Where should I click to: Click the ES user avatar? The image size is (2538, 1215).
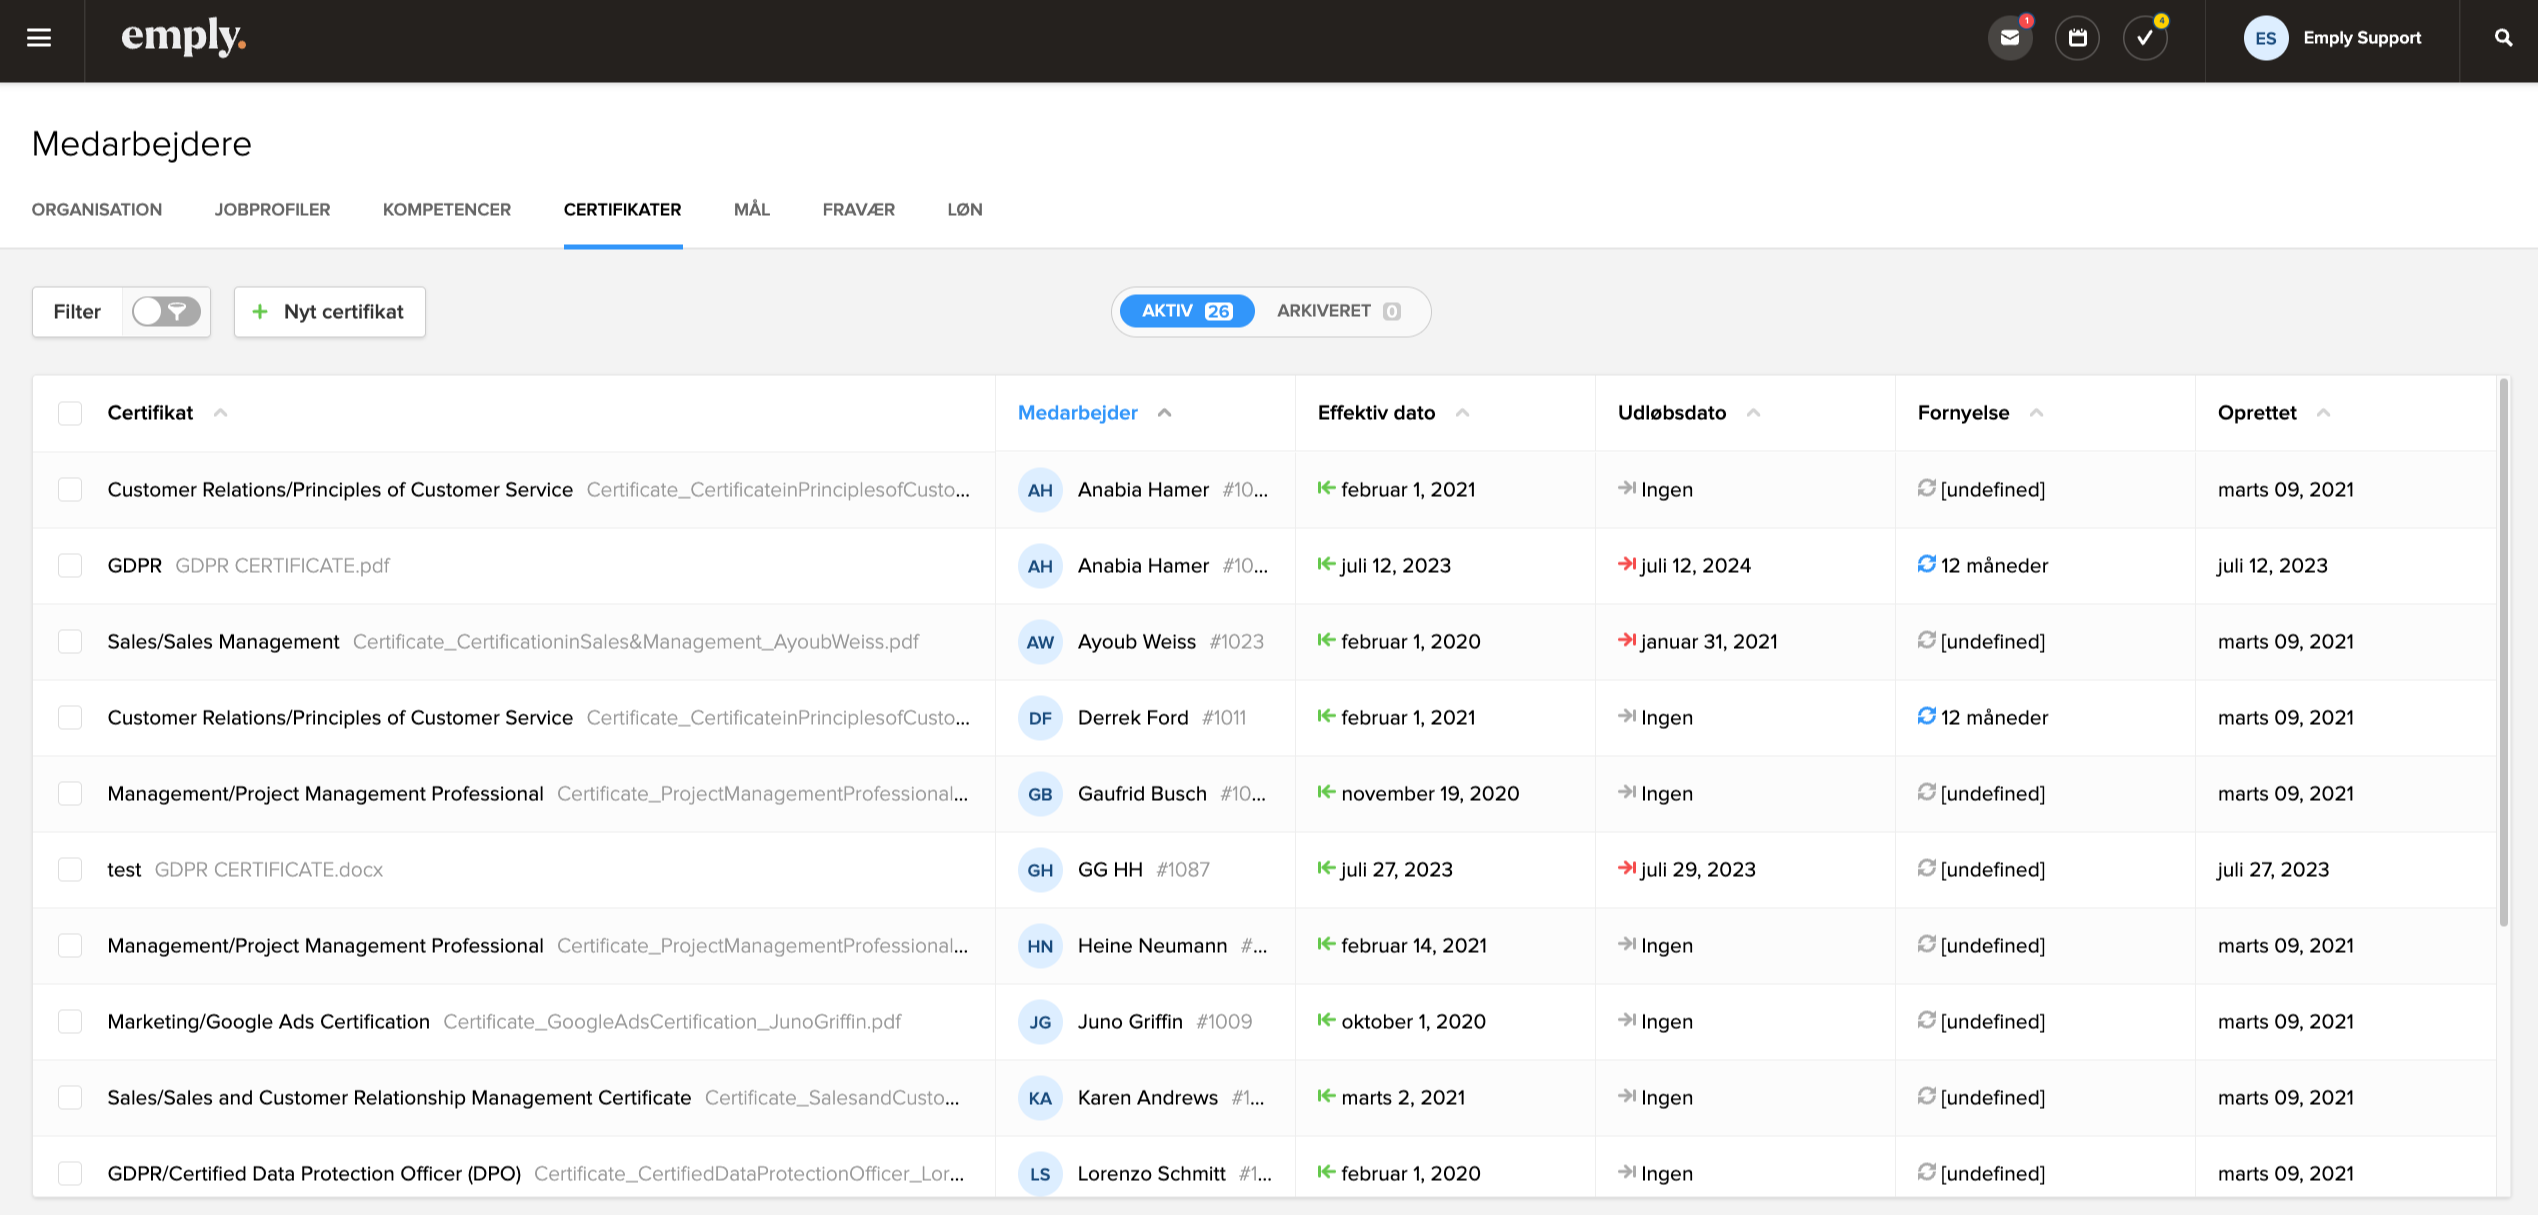click(2265, 38)
